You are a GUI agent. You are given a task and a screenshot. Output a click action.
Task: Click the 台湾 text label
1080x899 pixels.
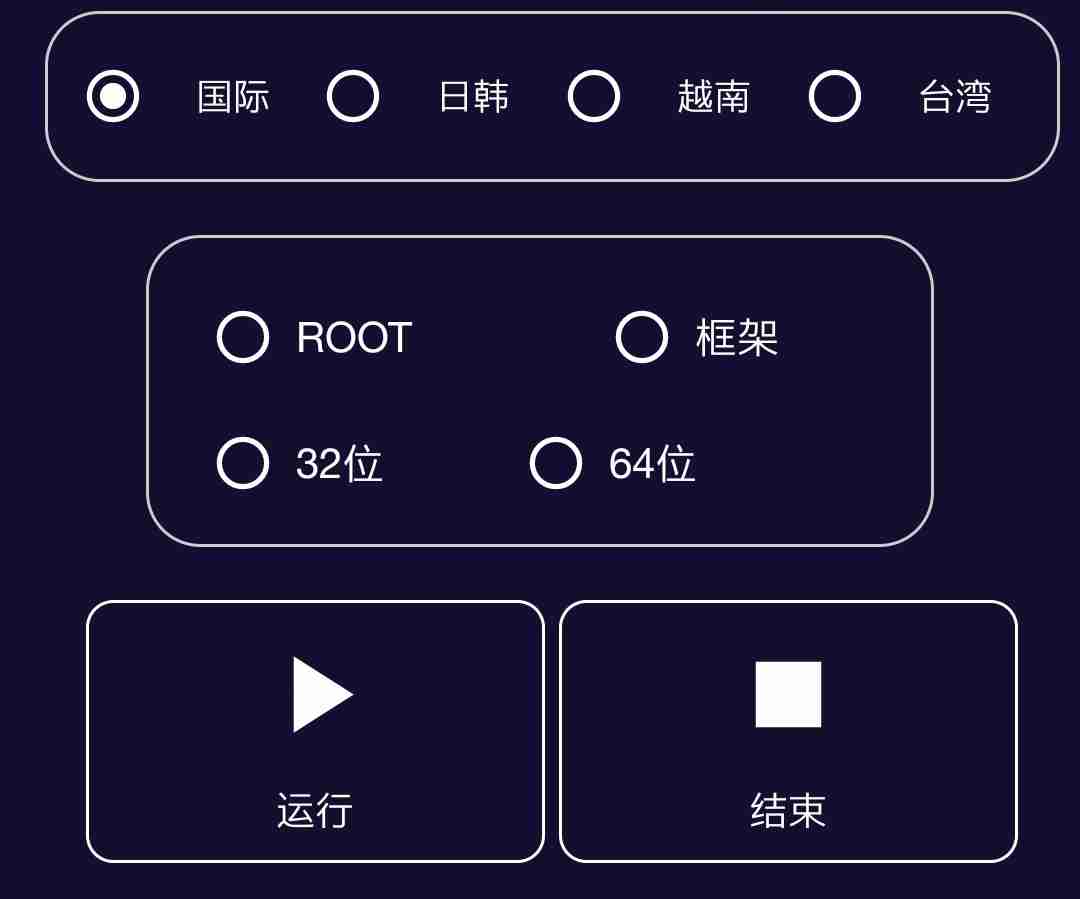955,96
